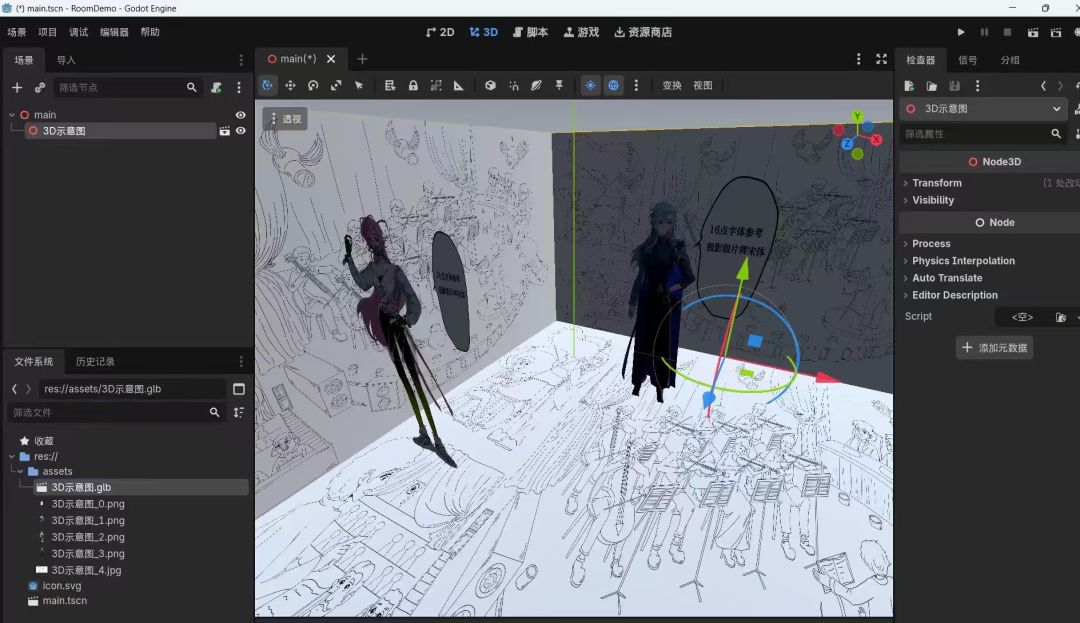Select the Rotate mode tool
Screen dimensions: 1080x623
[313, 85]
